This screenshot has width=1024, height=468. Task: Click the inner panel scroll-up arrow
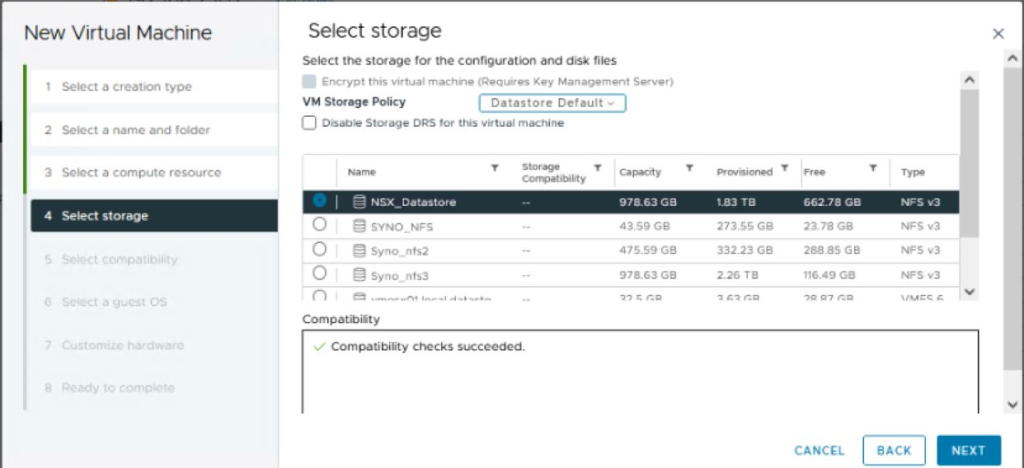(x=969, y=80)
